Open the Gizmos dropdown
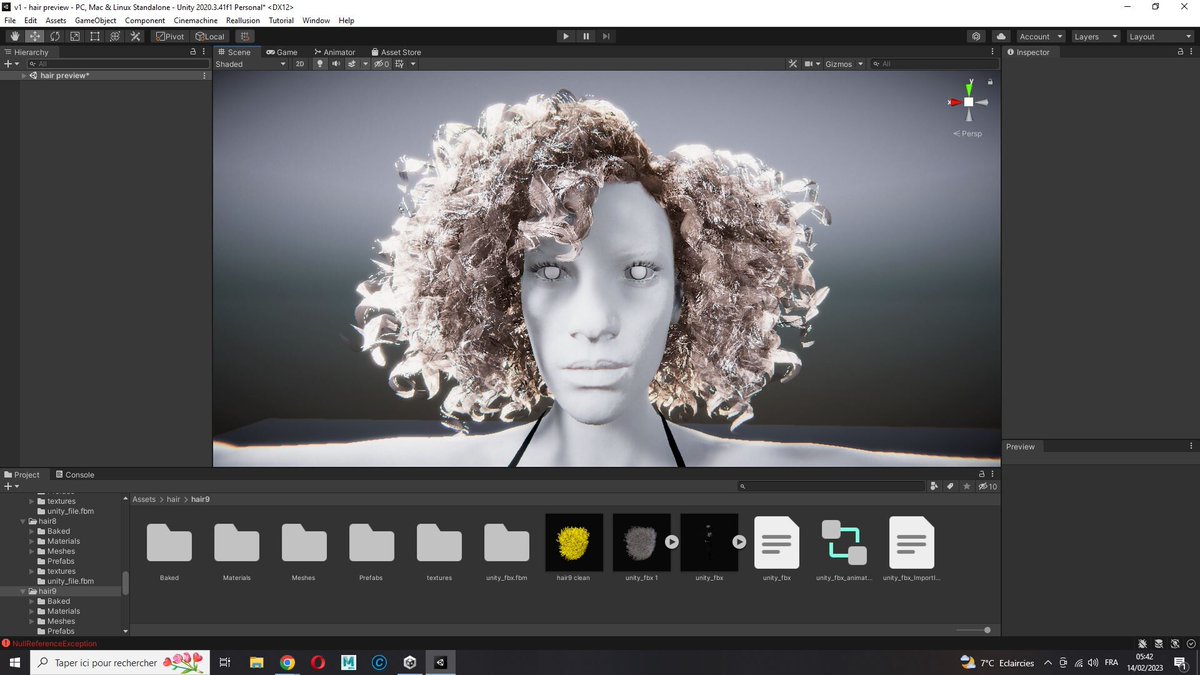Screen dimensions: 1200x675 tap(844, 64)
